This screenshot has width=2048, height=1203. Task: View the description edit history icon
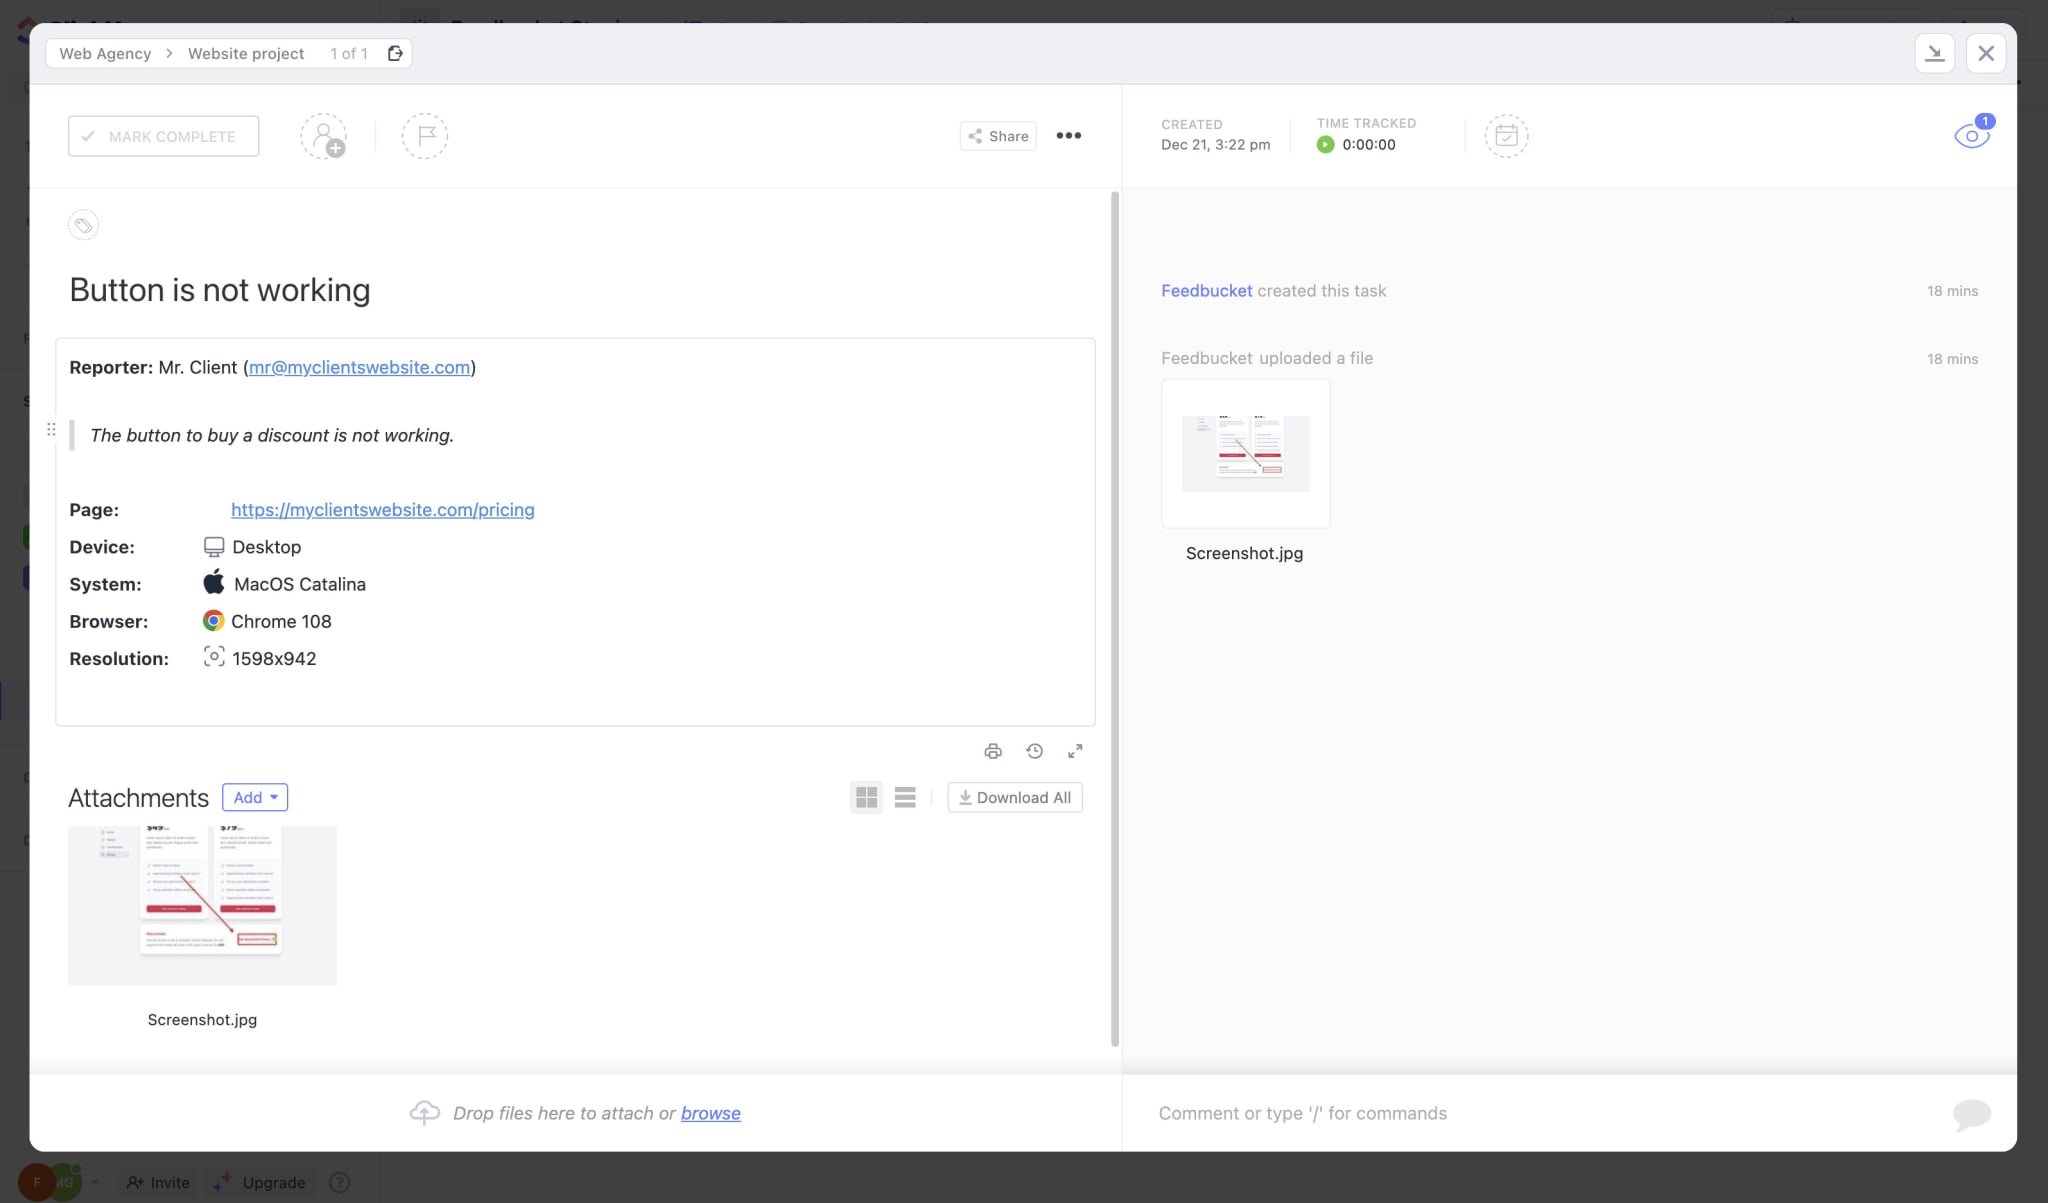pos(1034,750)
